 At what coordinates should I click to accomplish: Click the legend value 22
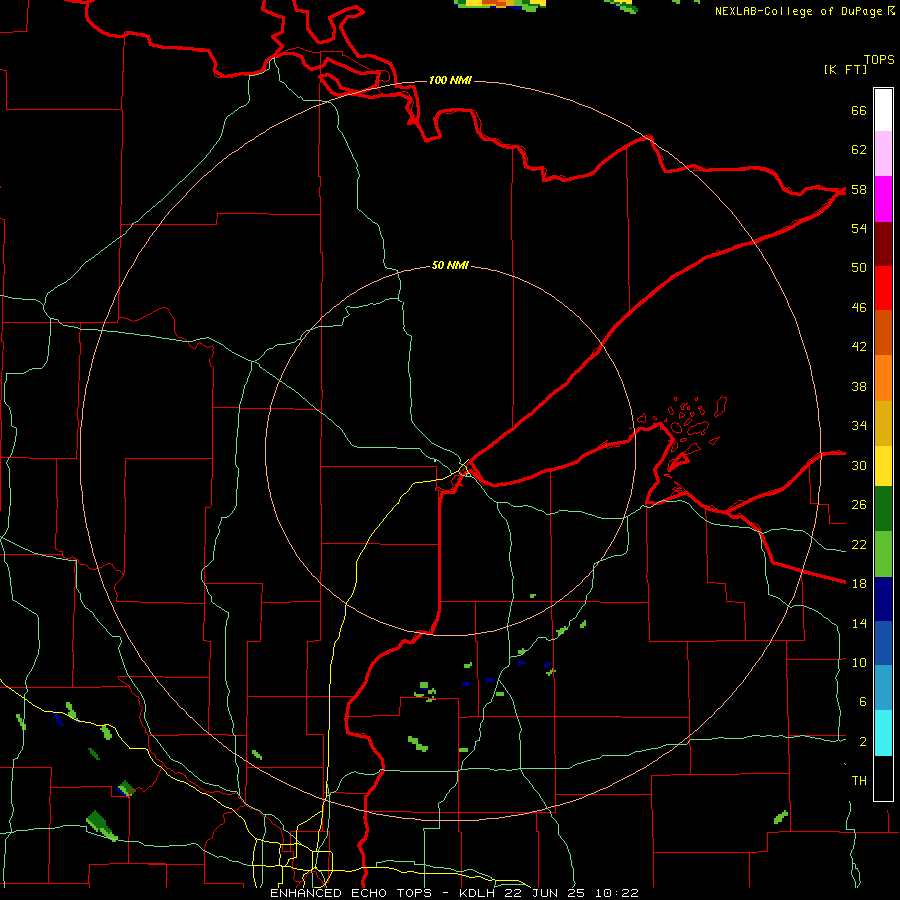(x=859, y=544)
